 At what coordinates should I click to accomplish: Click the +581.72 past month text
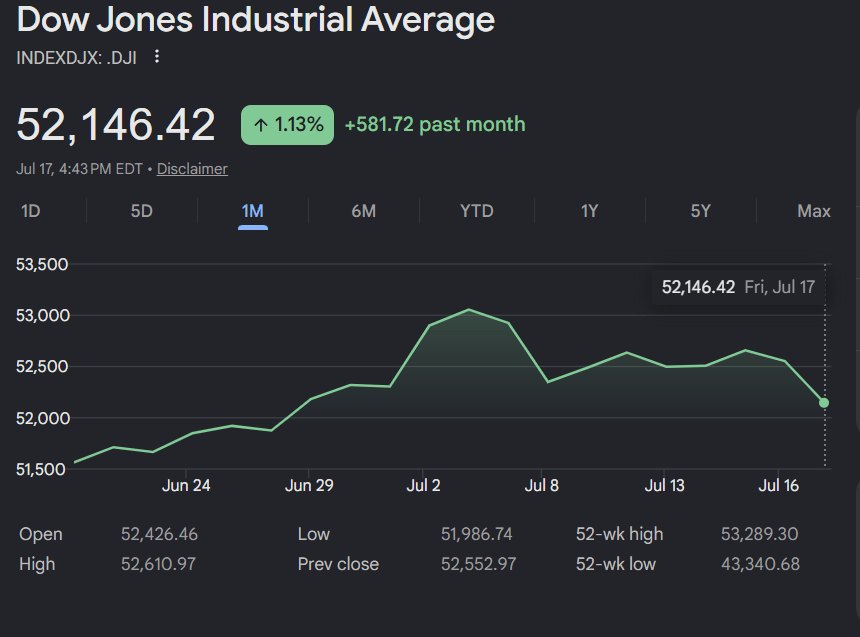point(435,125)
